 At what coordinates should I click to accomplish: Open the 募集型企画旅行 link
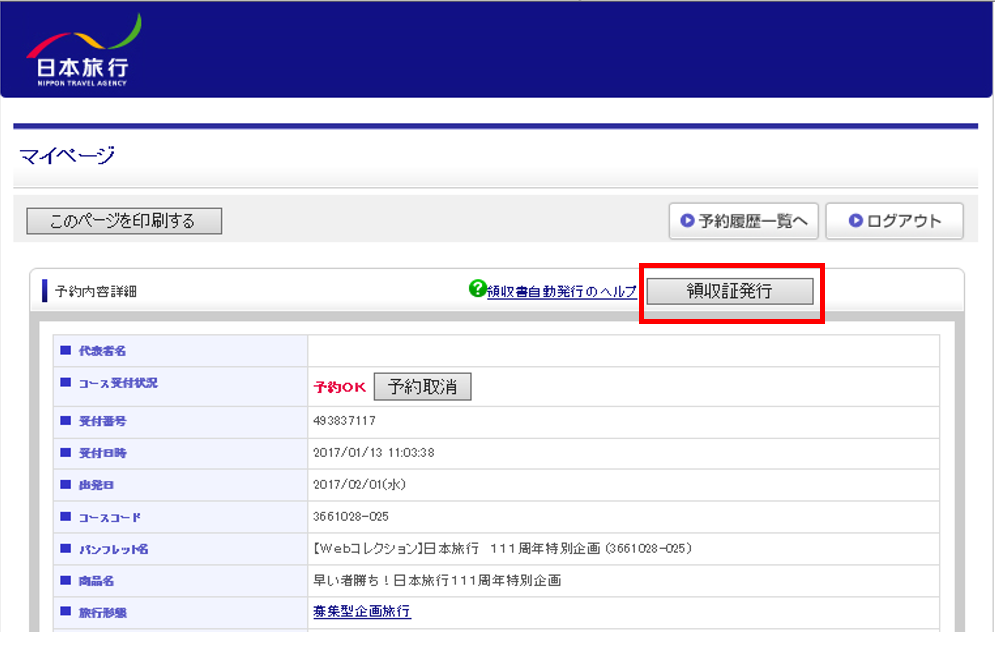pyautogui.click(x=362, y=611)
